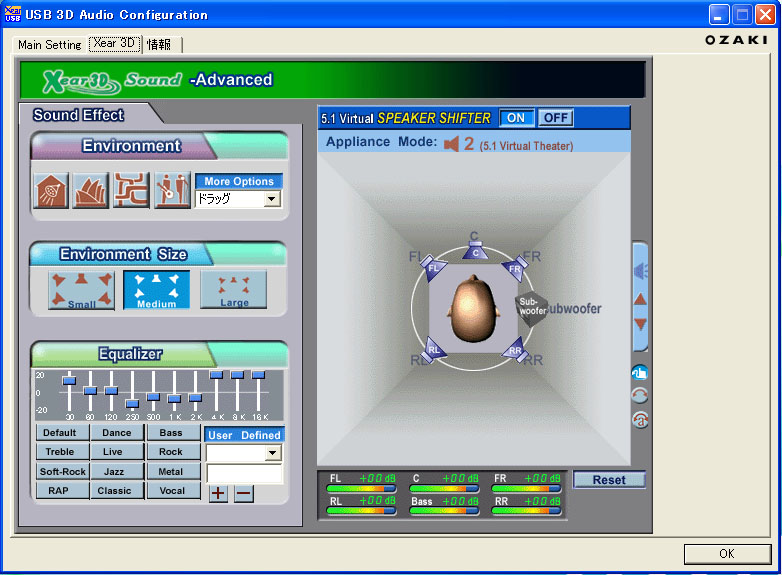Set environment size to Small
The height and width of the screenshot is (575, 782).
tap(82, 290)
